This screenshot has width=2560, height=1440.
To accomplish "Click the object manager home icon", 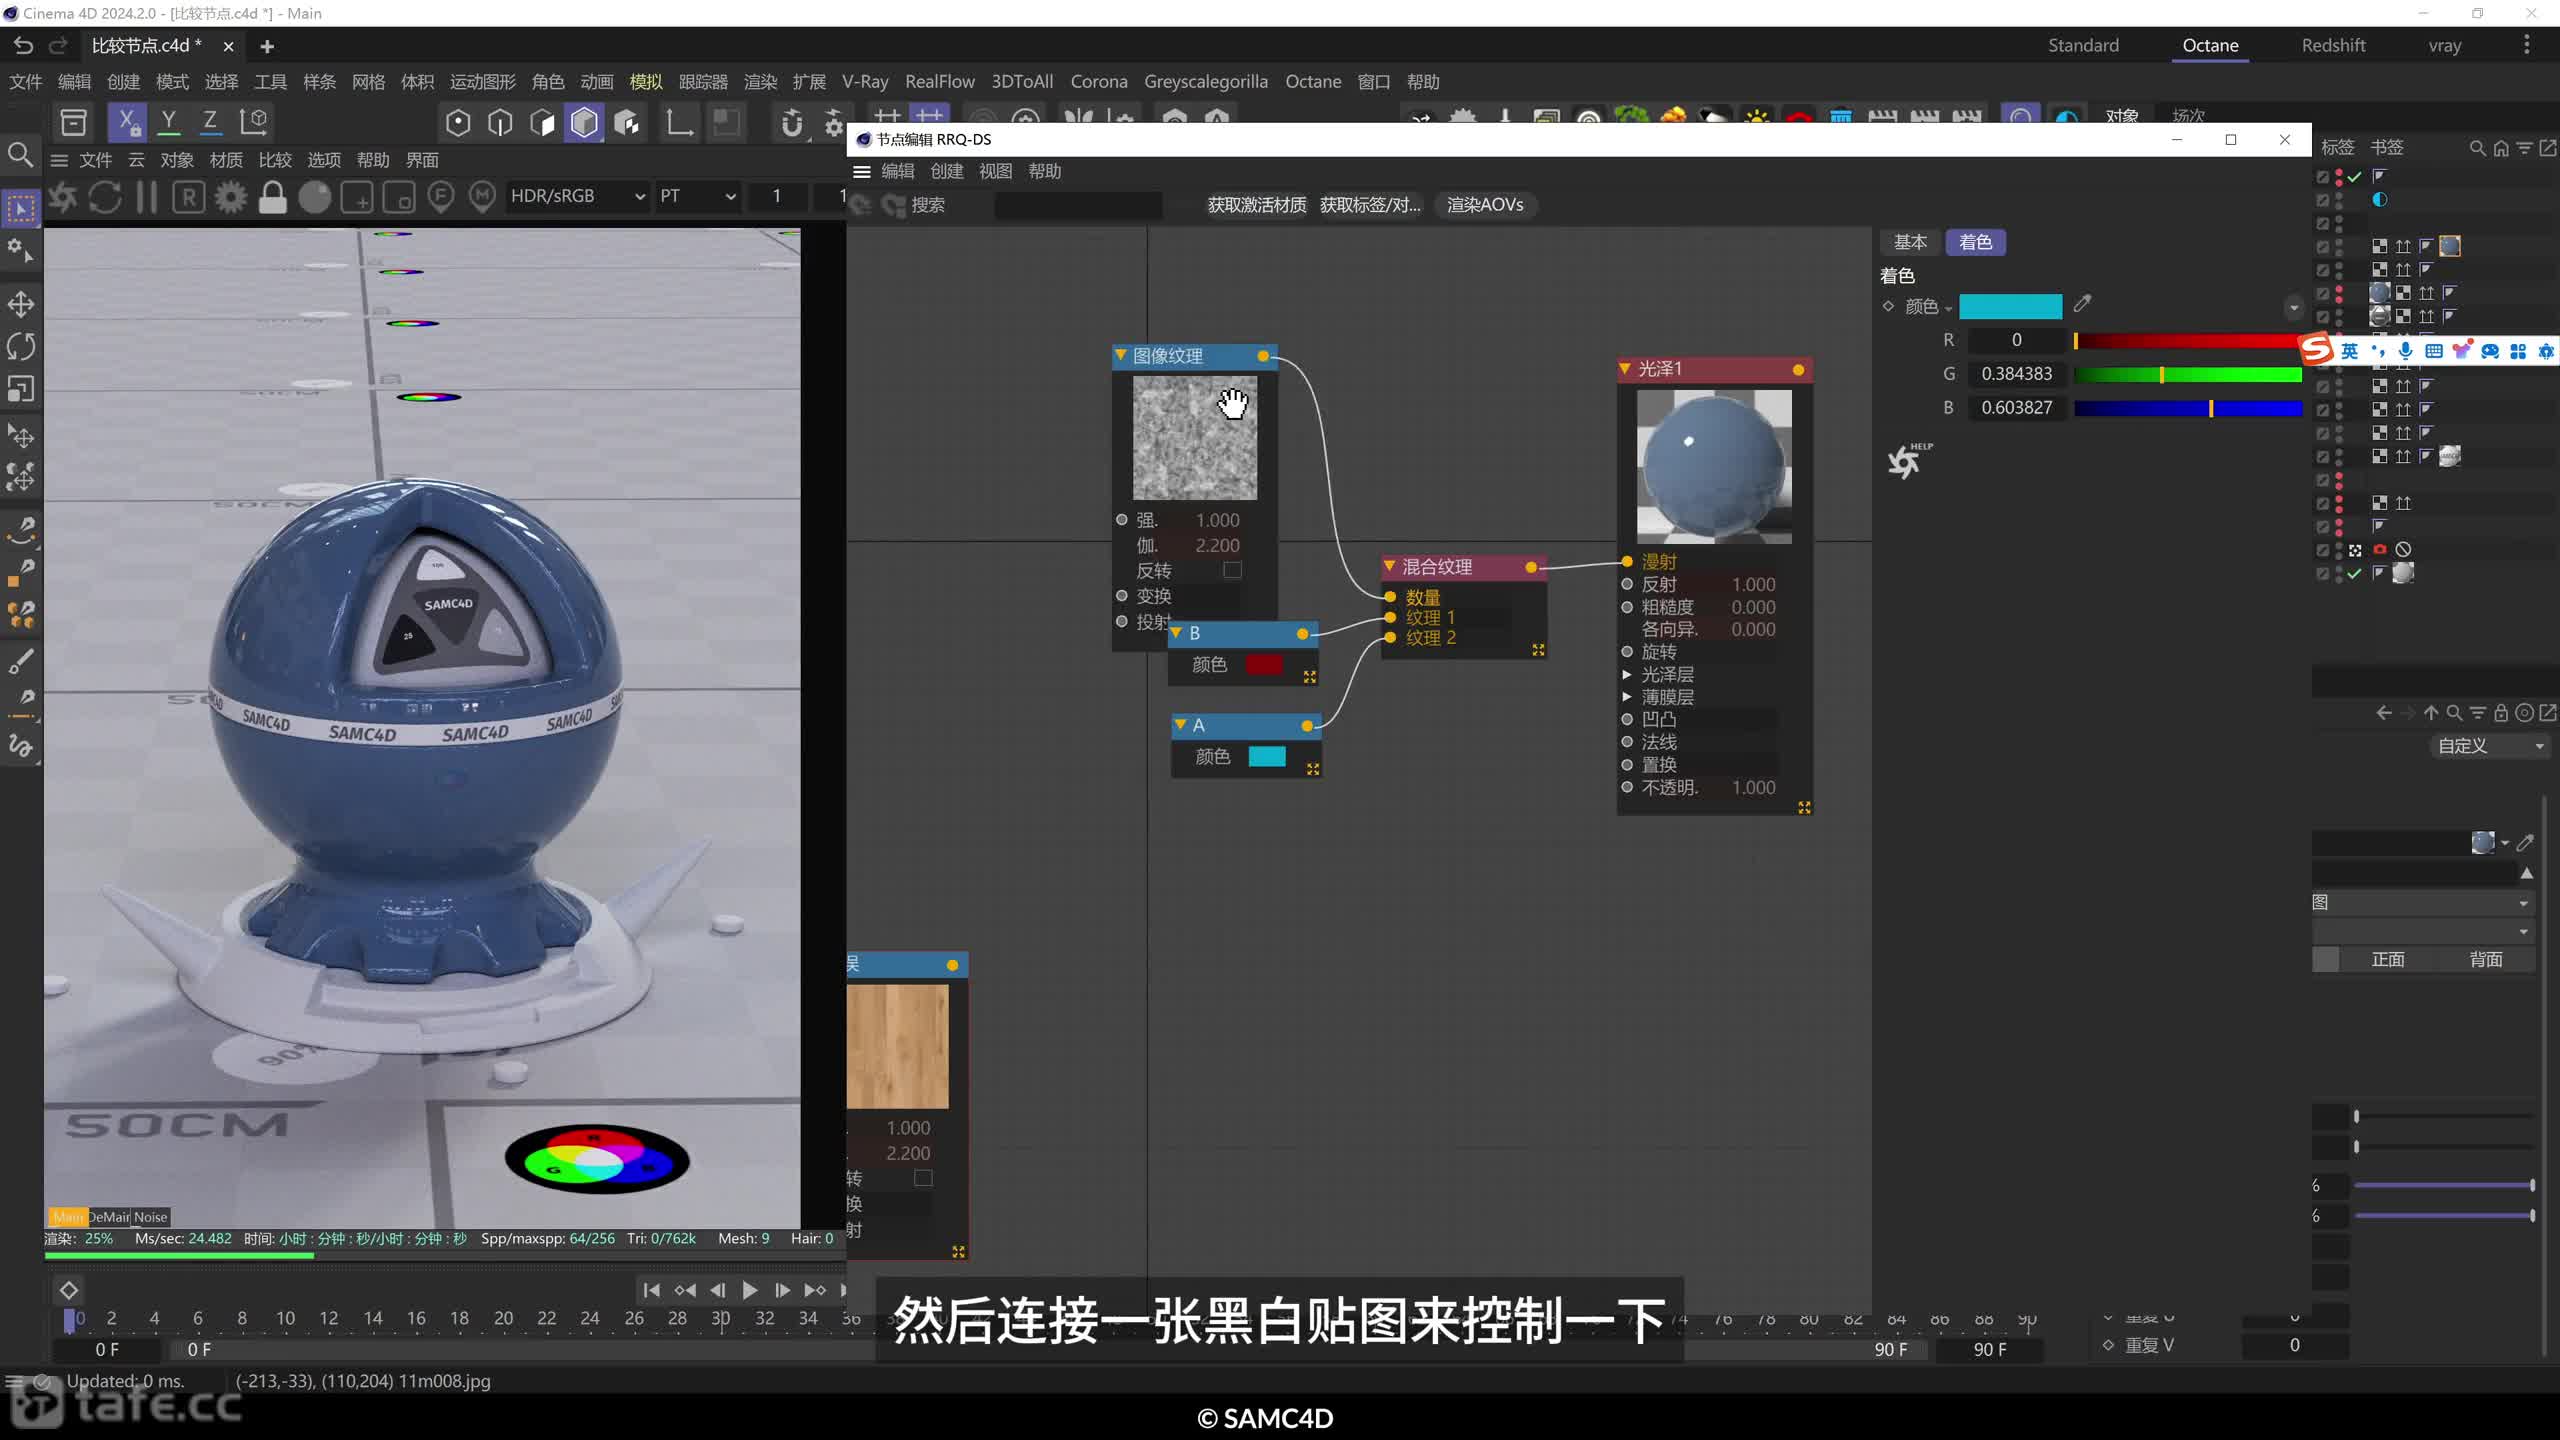I will coord(2501,148).
